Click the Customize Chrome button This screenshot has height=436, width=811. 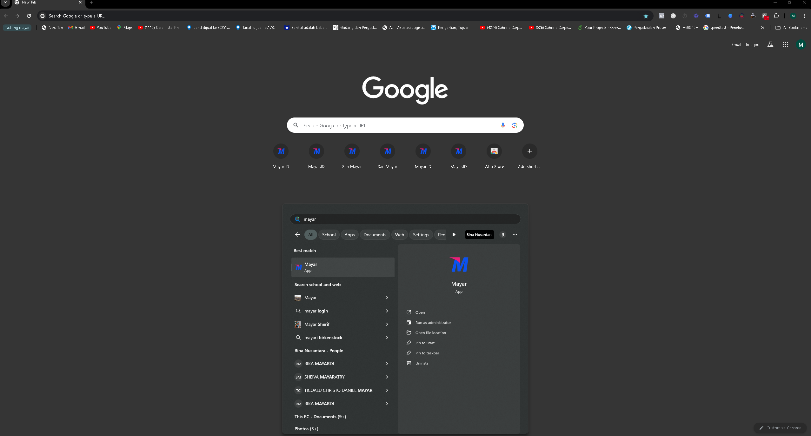[x=780, y=428]
